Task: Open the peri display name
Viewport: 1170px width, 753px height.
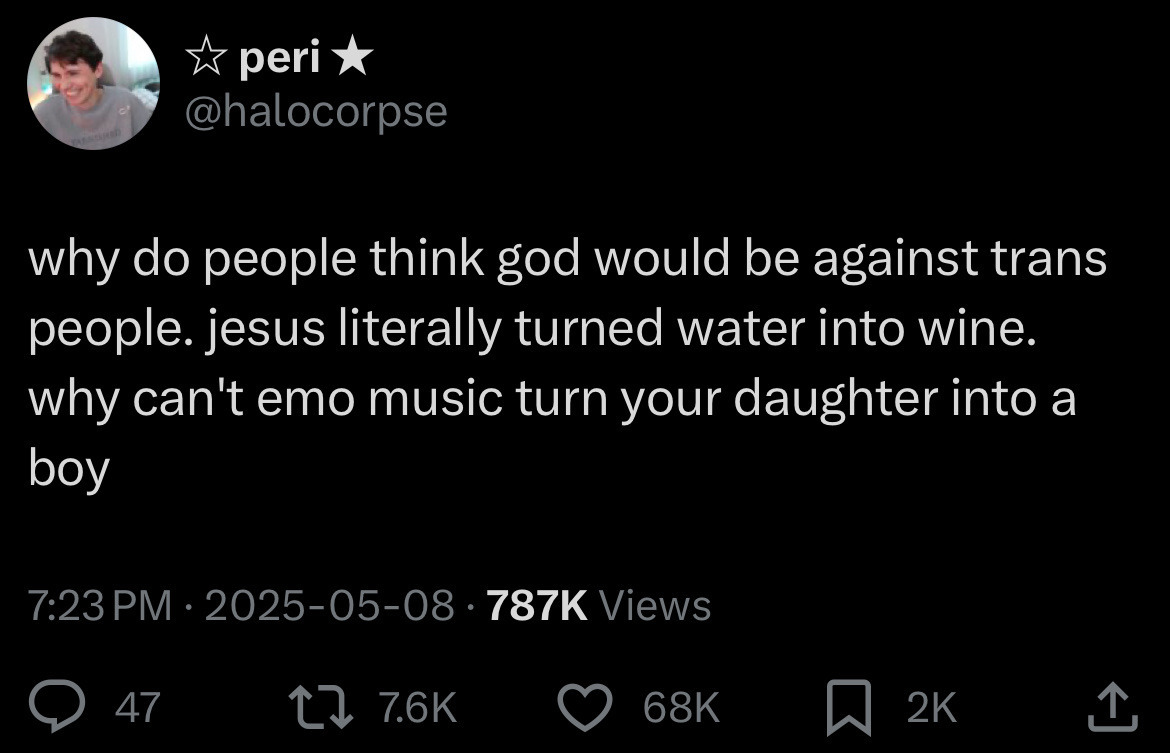Action: (279, 57)
